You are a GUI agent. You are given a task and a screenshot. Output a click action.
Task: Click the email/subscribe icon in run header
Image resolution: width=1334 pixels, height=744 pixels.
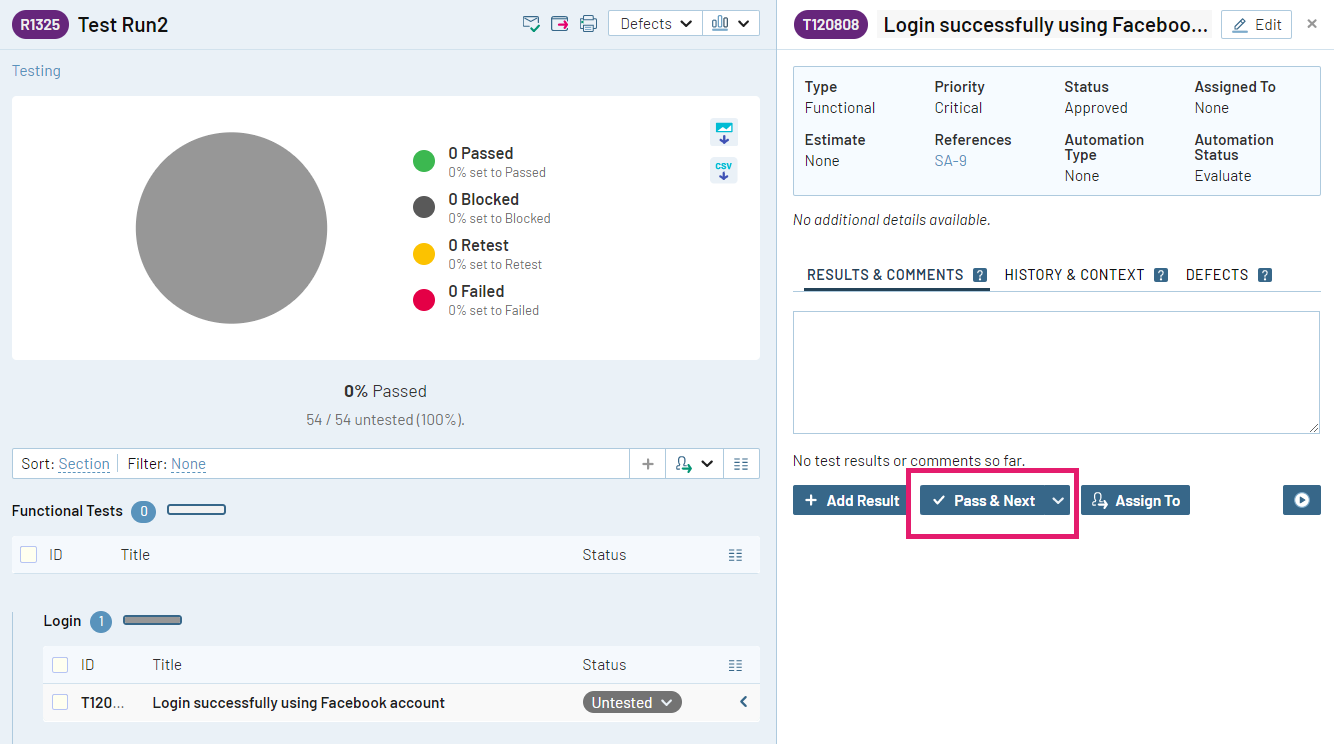coord(531,24)
